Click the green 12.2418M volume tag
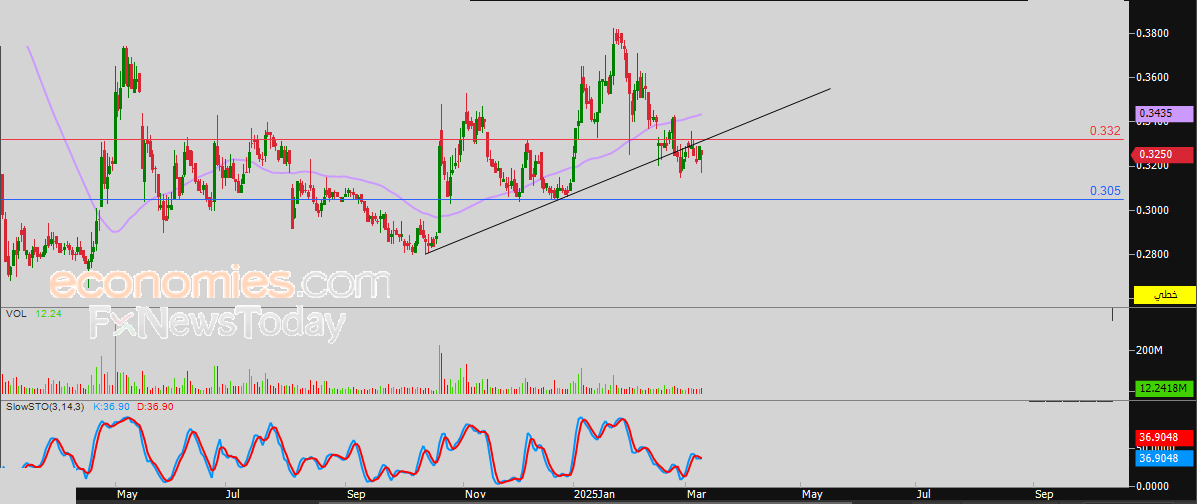Viewport: 1197px width, 504px height. click(x=1163, y=389)
